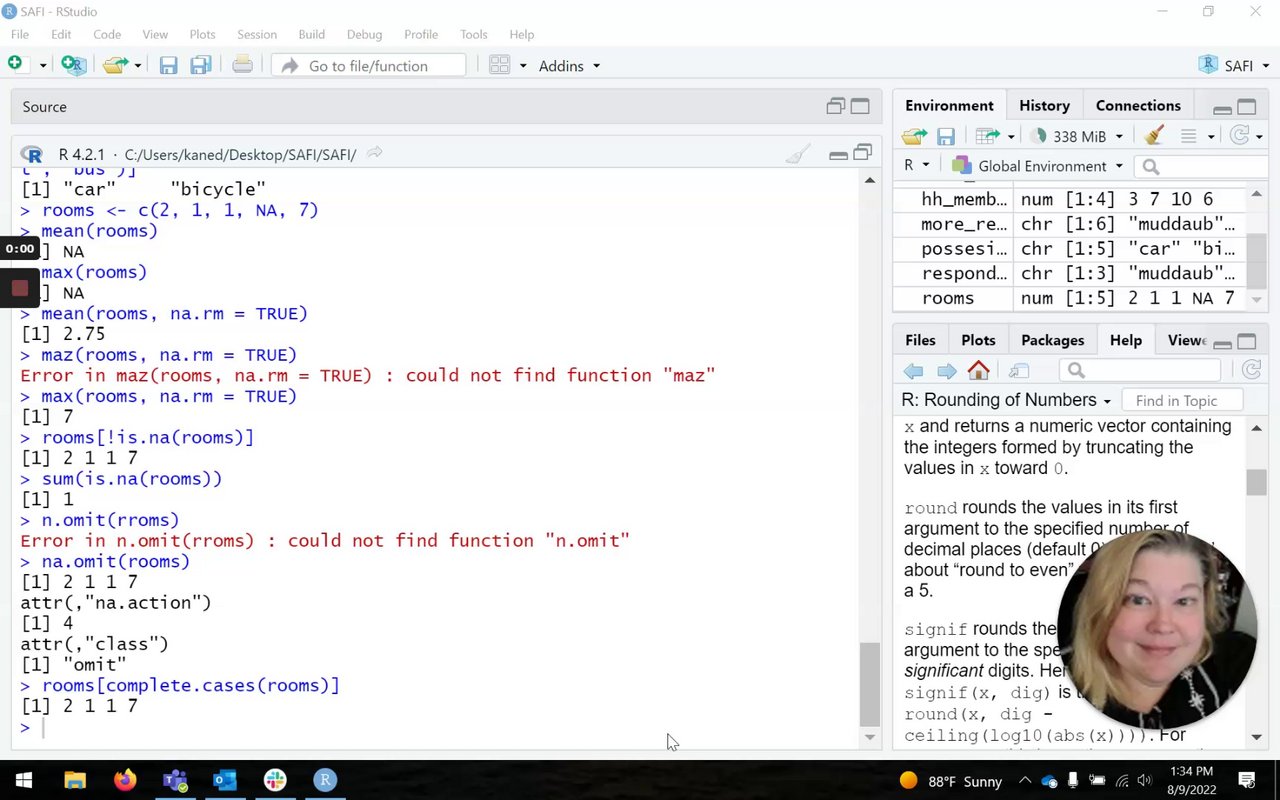Image resolution: width=1280 pixels, height=800 pixels.
Task: Open the Import Dataset dropdown
Action: [995, 136]
